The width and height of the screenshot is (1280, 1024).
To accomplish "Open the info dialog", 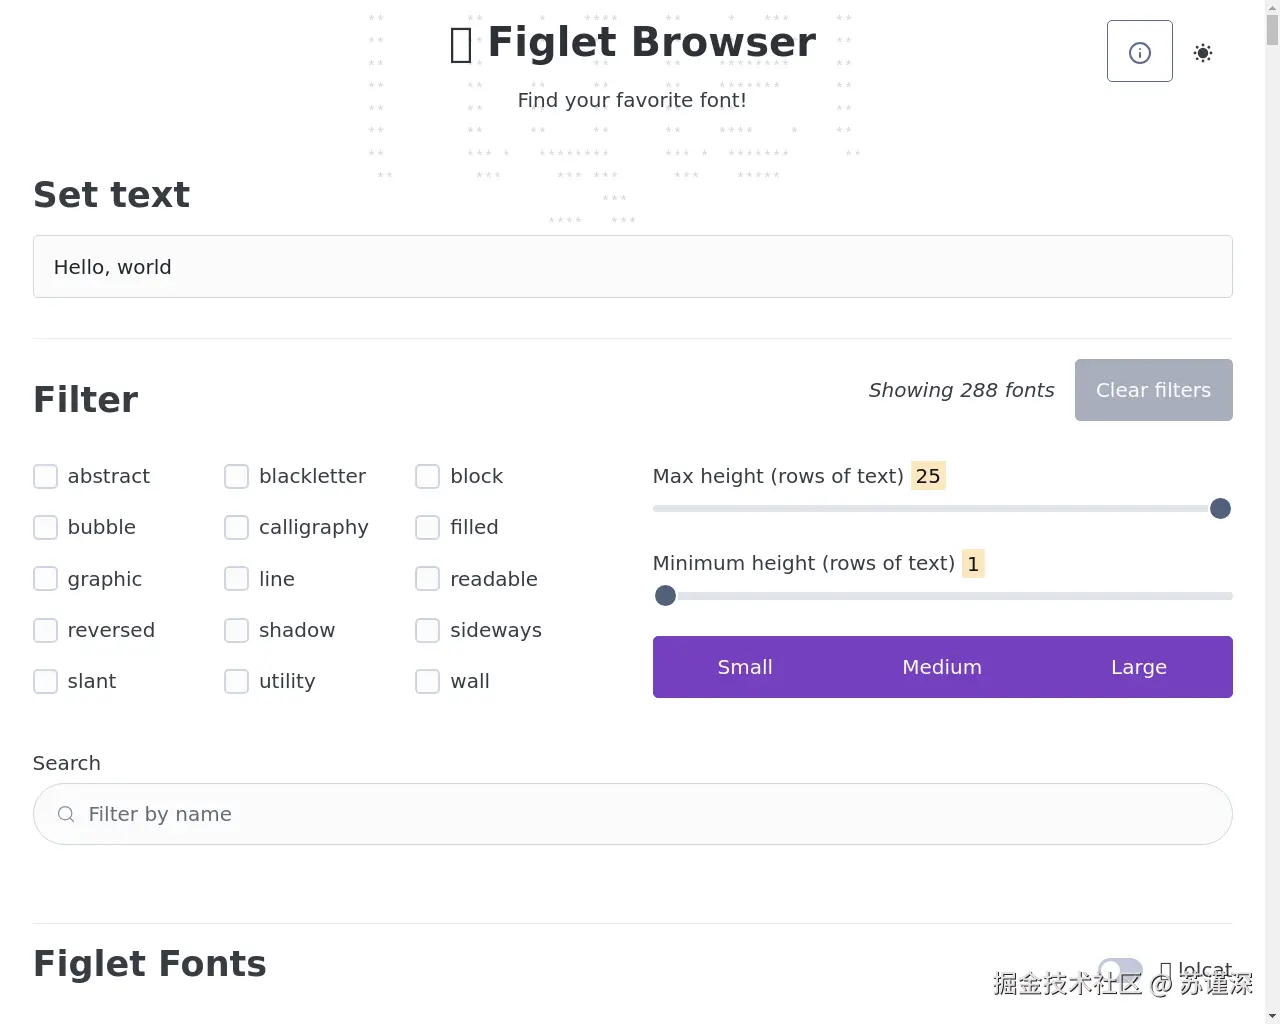I will (1139, 50).
